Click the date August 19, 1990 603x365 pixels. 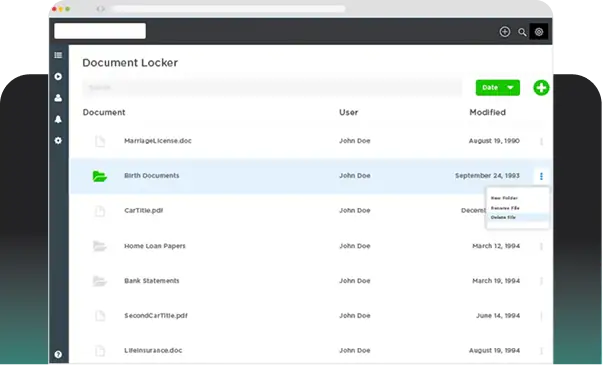(494, 141)
